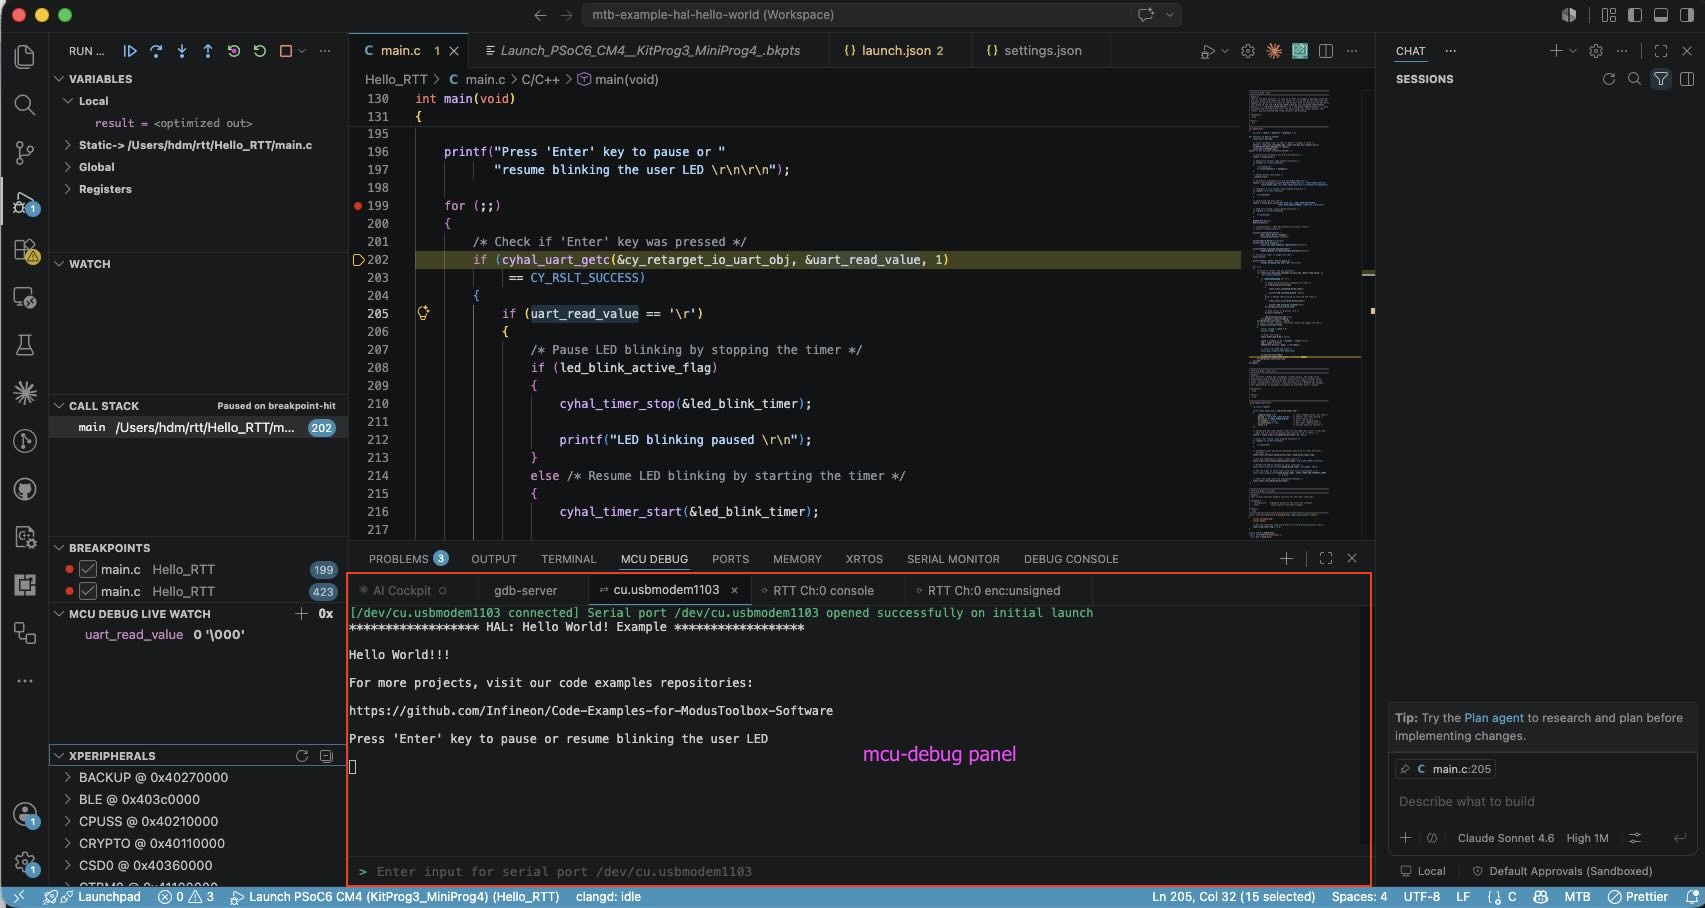The image size is (1705, 908).
Task: Open the Run and Debug view
Action: click(x=25, y=204)
